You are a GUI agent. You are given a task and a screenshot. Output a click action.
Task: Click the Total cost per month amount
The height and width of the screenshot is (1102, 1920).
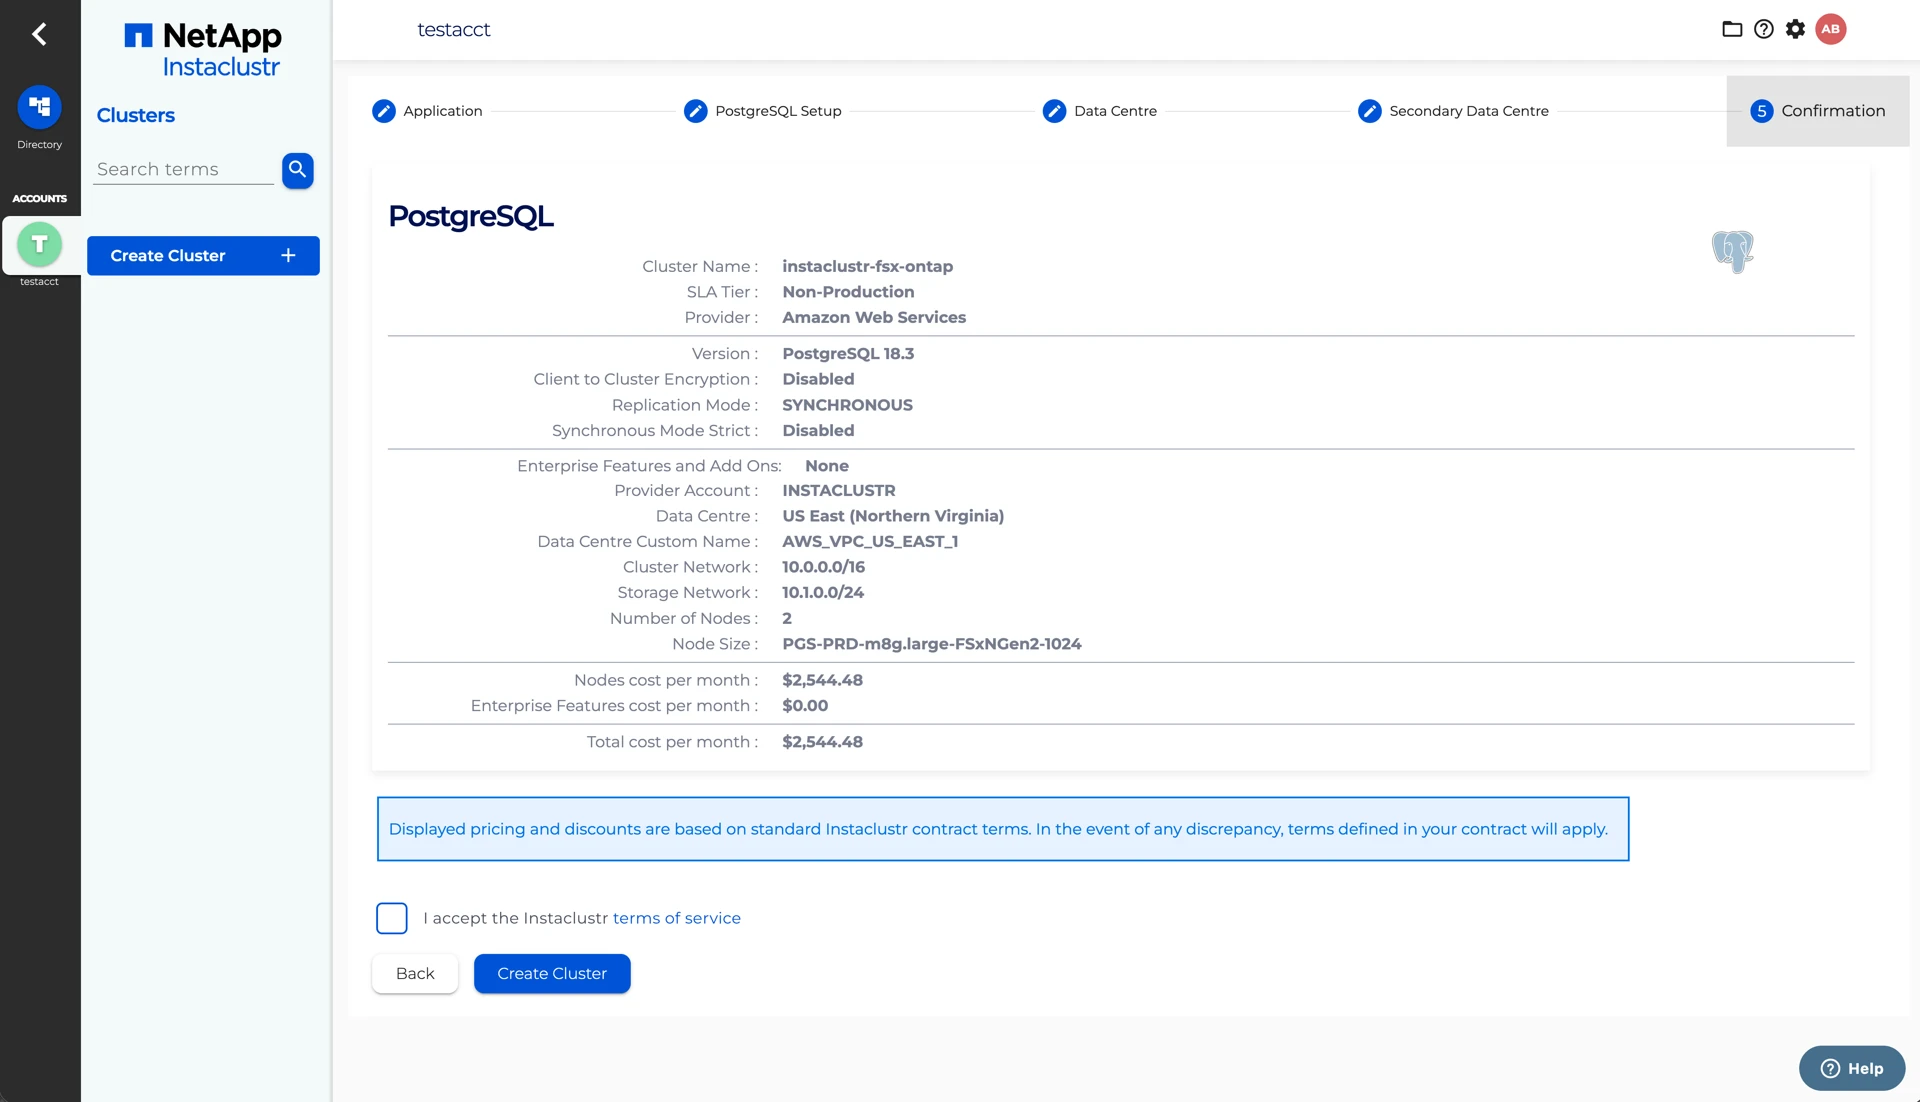pyautogui.click(x=822, y=742)
